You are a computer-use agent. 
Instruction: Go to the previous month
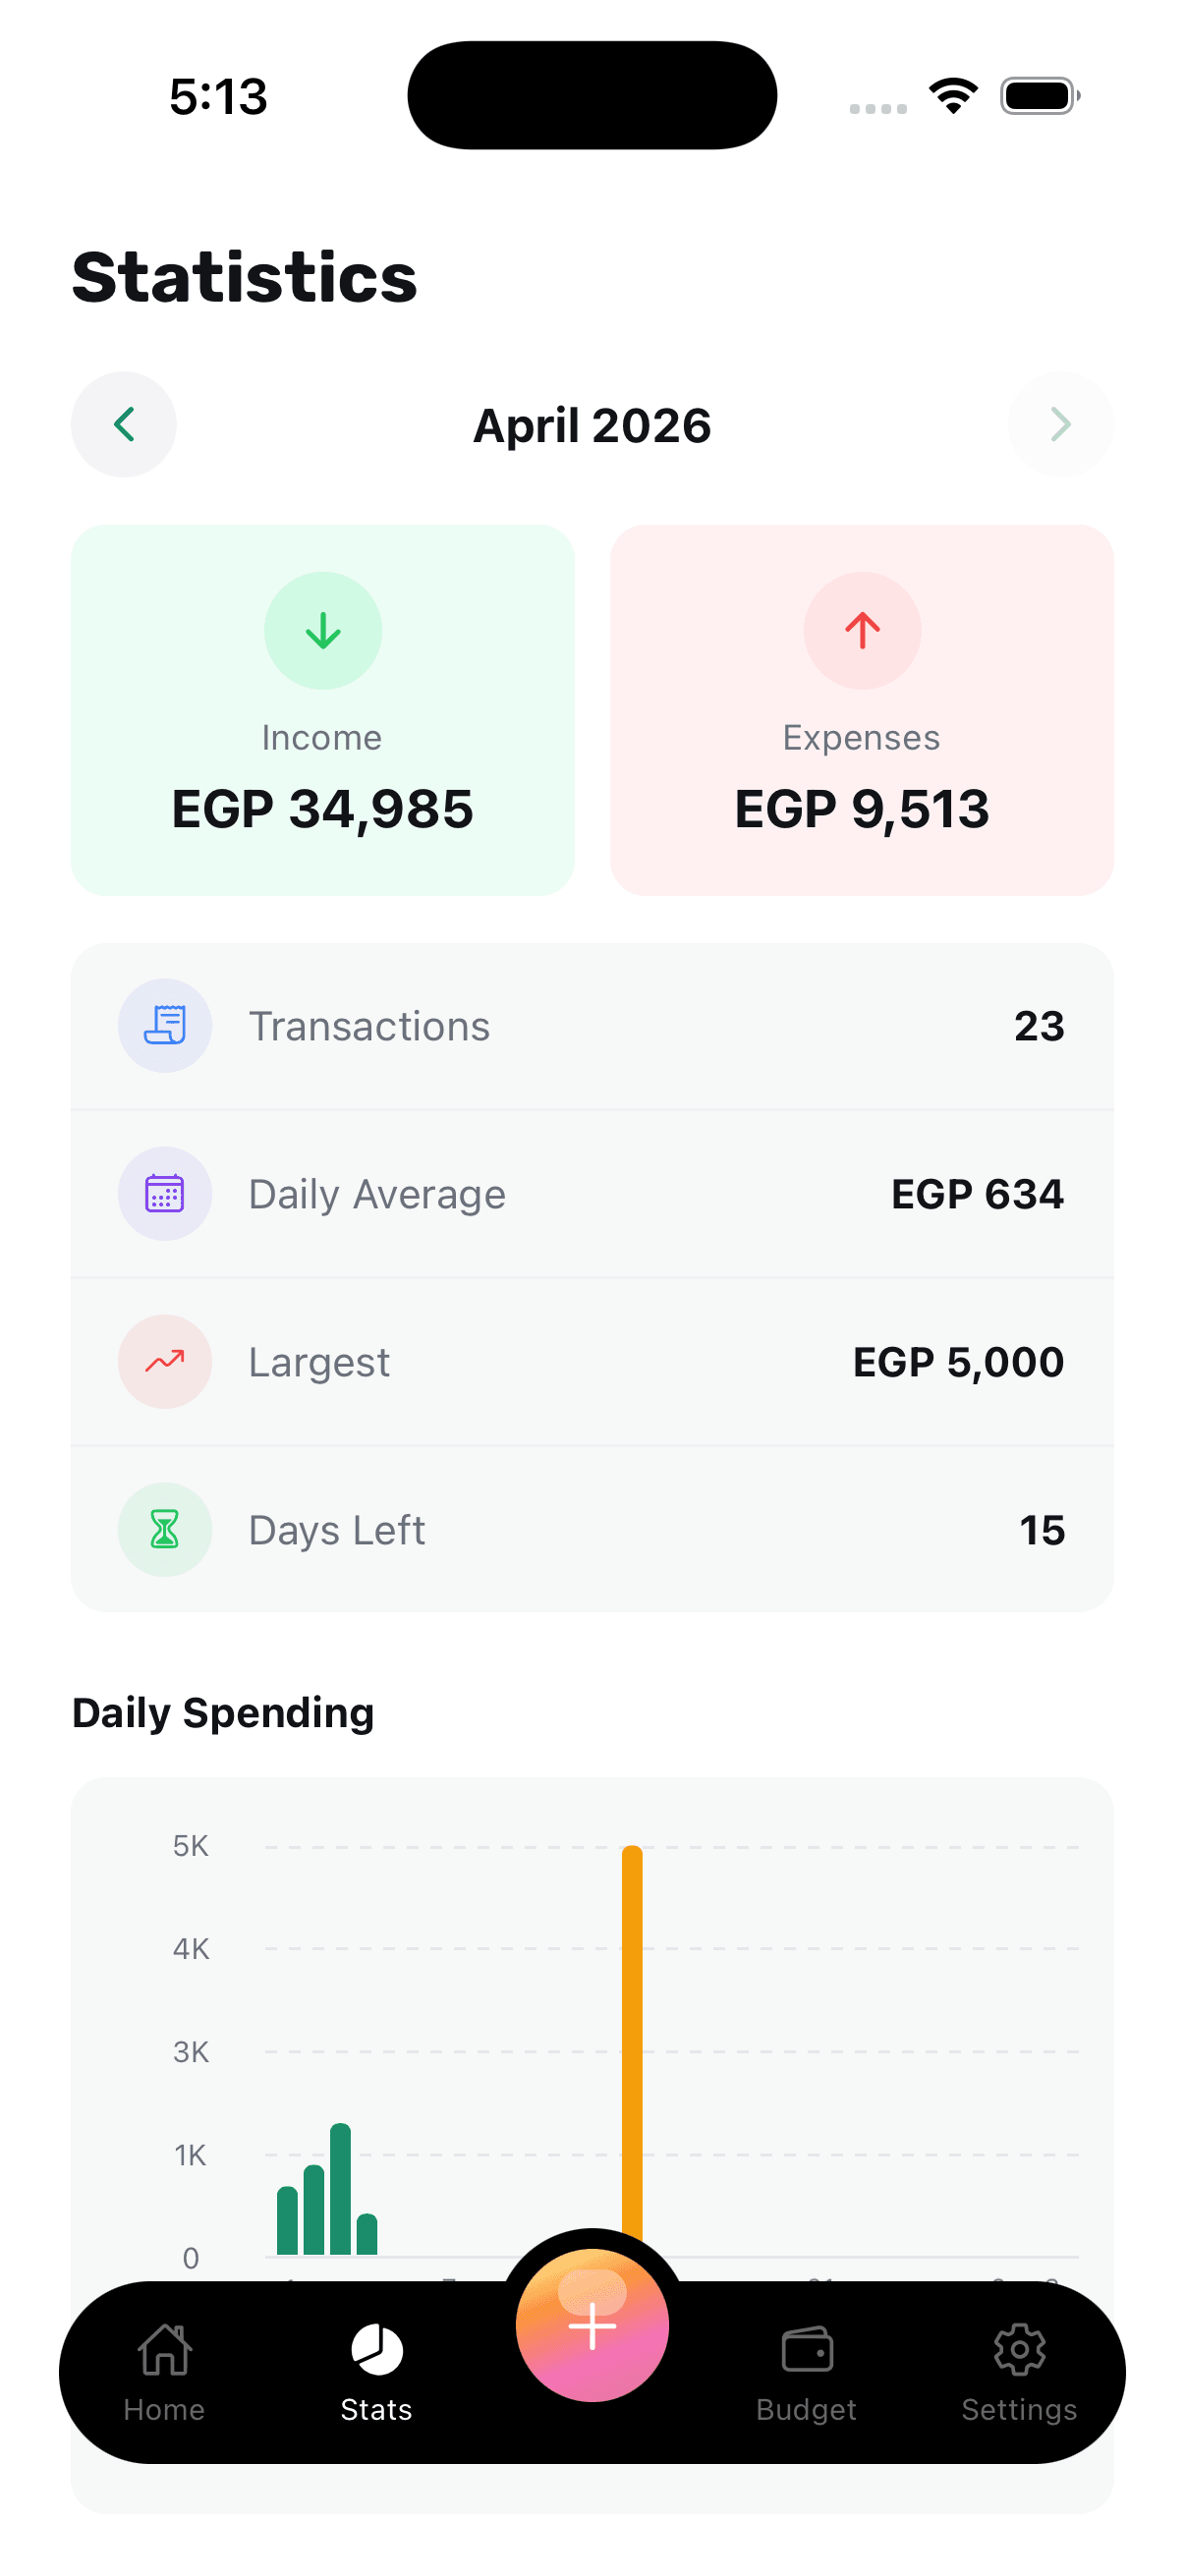[x=123, y=424]
